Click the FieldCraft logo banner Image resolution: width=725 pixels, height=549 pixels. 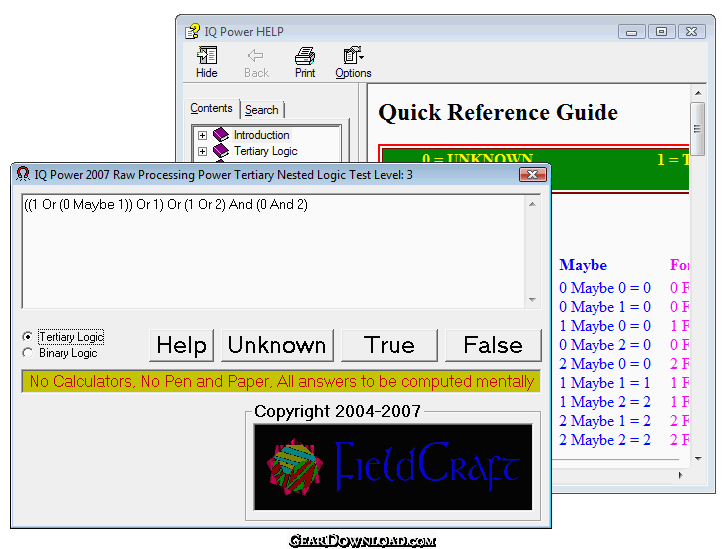[x=393, y=467]
